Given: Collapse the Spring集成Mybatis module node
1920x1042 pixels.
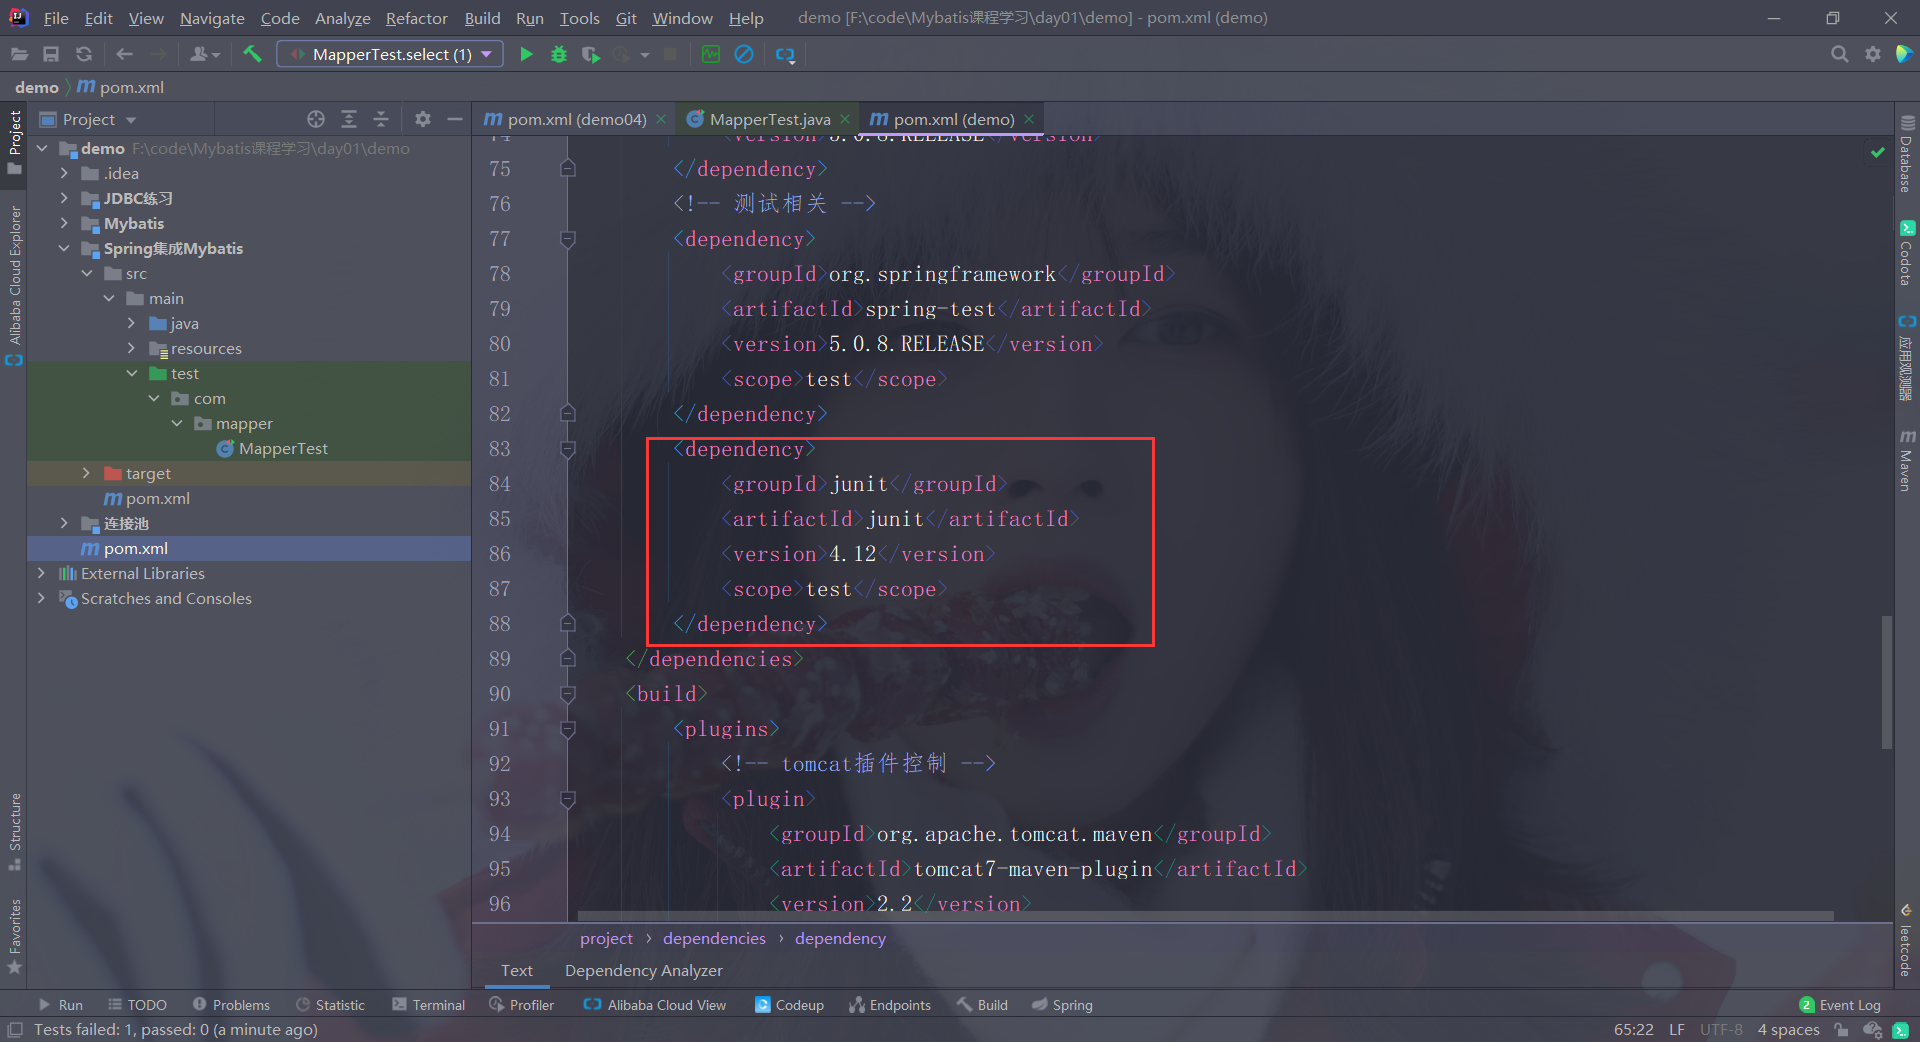Looking at the screenshot, I should click(64, 248).
